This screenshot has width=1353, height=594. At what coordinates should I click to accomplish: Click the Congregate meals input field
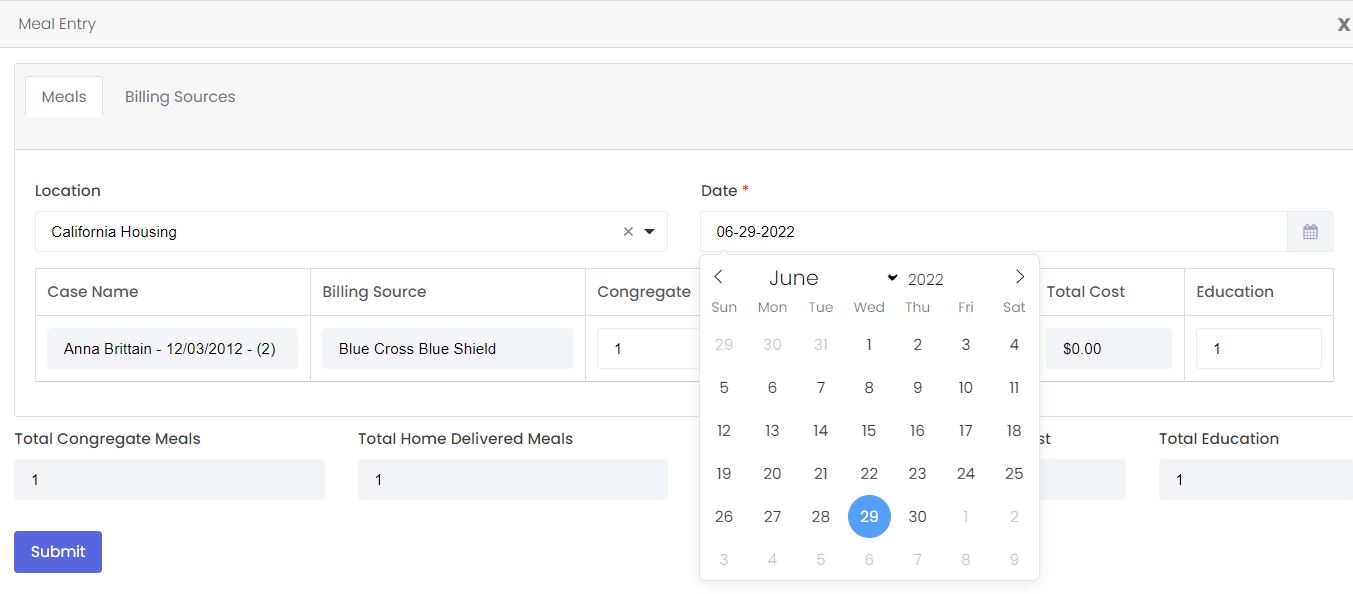click(645, 349)
